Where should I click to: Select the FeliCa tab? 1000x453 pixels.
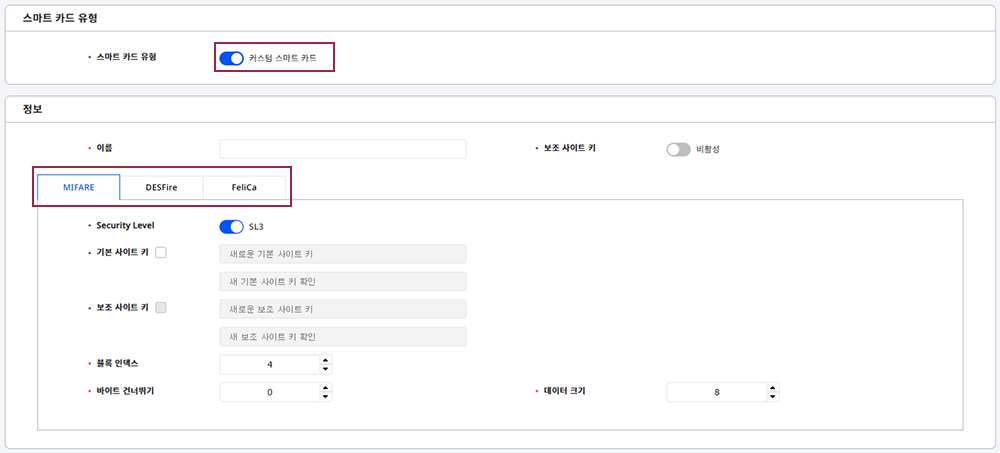(244, 187)
